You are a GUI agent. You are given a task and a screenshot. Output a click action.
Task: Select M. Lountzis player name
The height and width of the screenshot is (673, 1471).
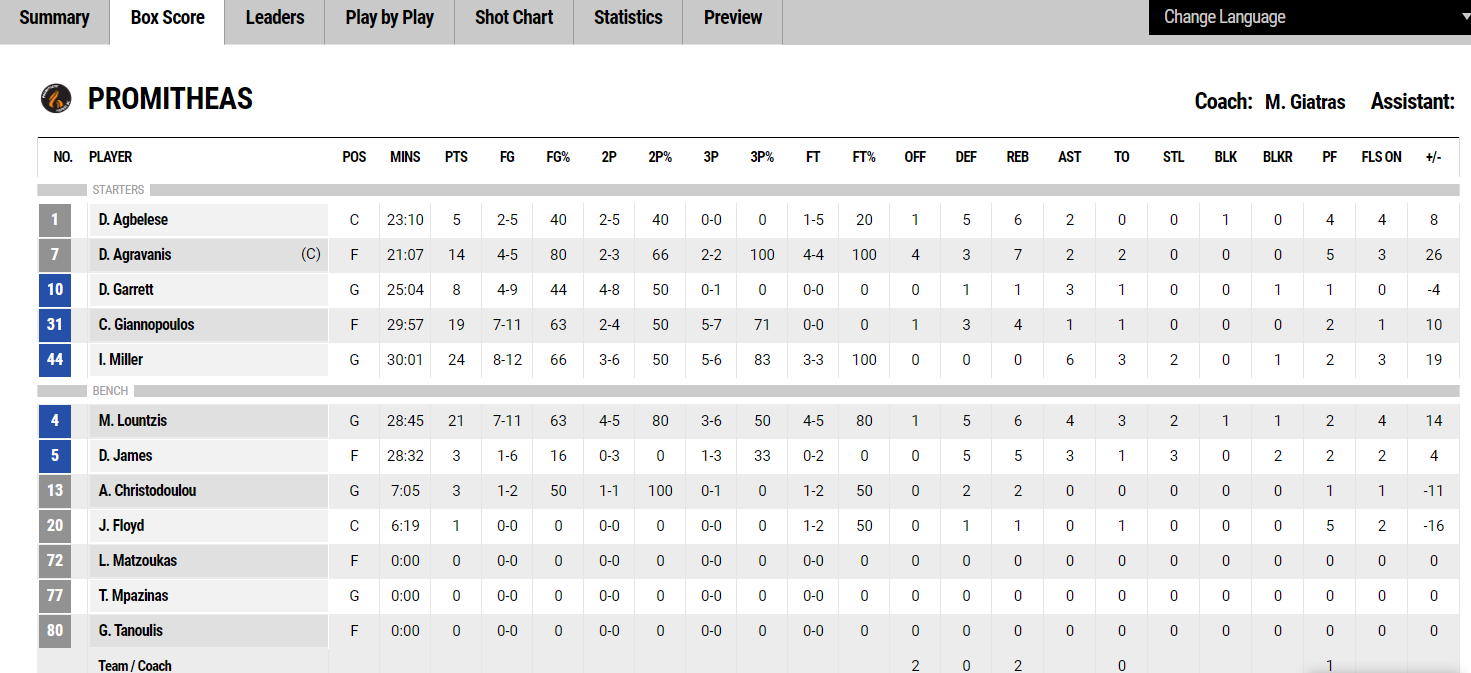point(133,421)
